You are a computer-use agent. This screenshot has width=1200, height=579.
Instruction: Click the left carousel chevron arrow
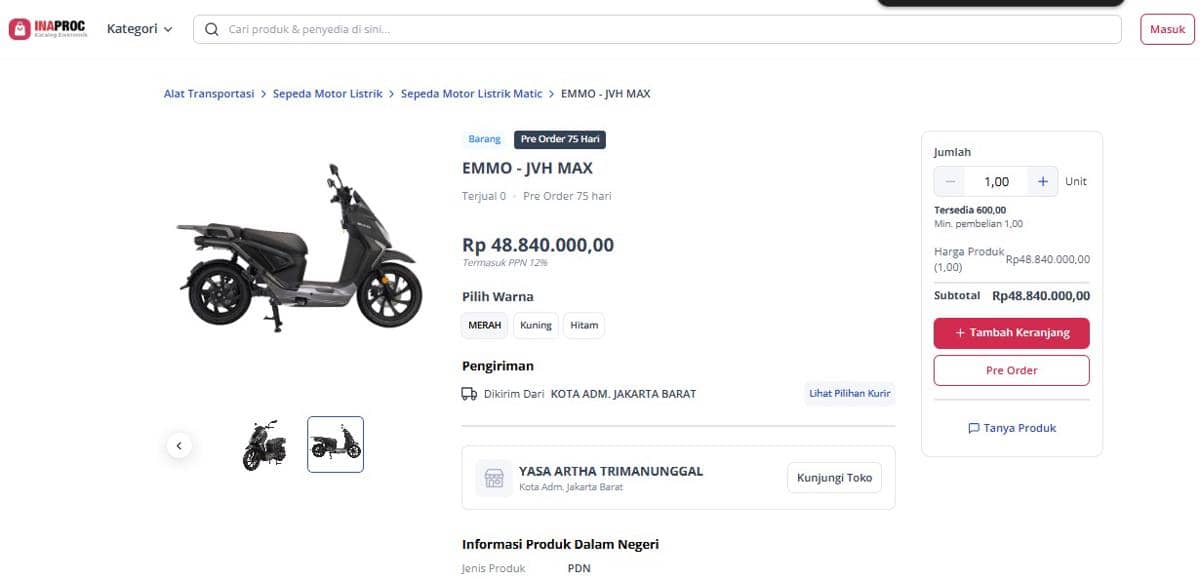pyautogui.click(x=179, y=446)
